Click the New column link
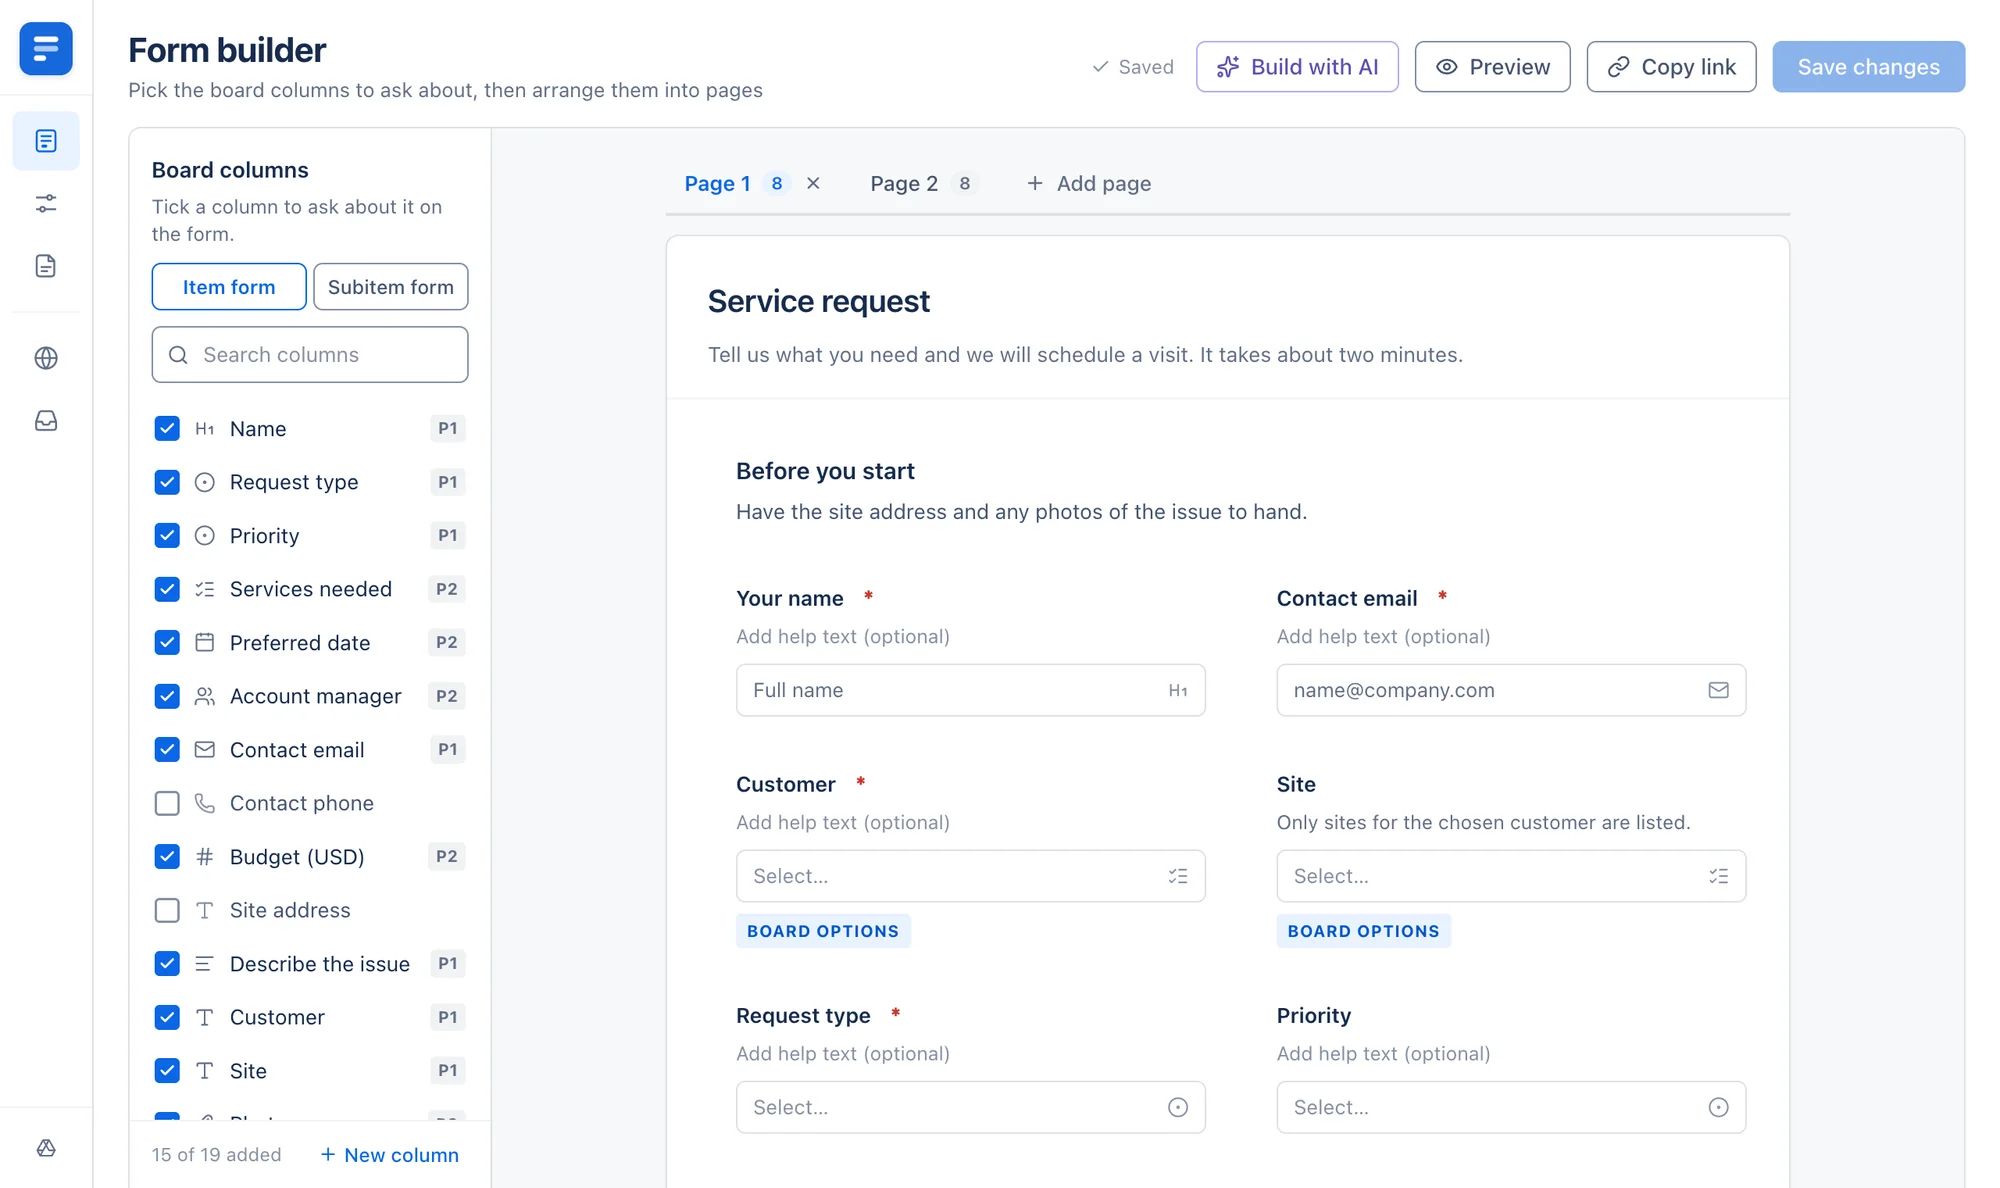This screenshot has height=1188, width=2000. coord(389,1154)
